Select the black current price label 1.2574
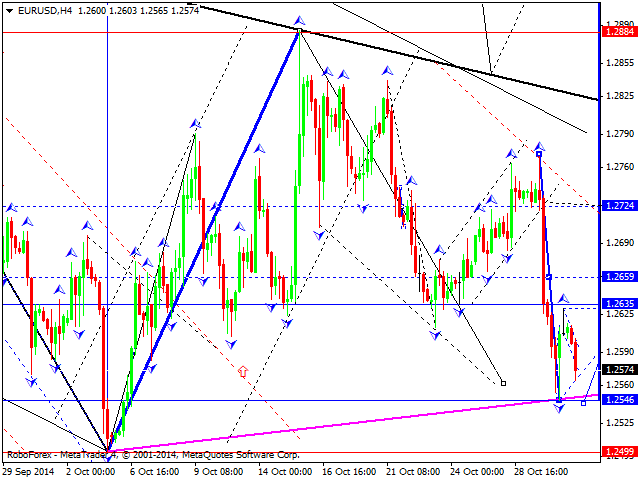Screen dimensions: 640x480 [x=620, y=369]
